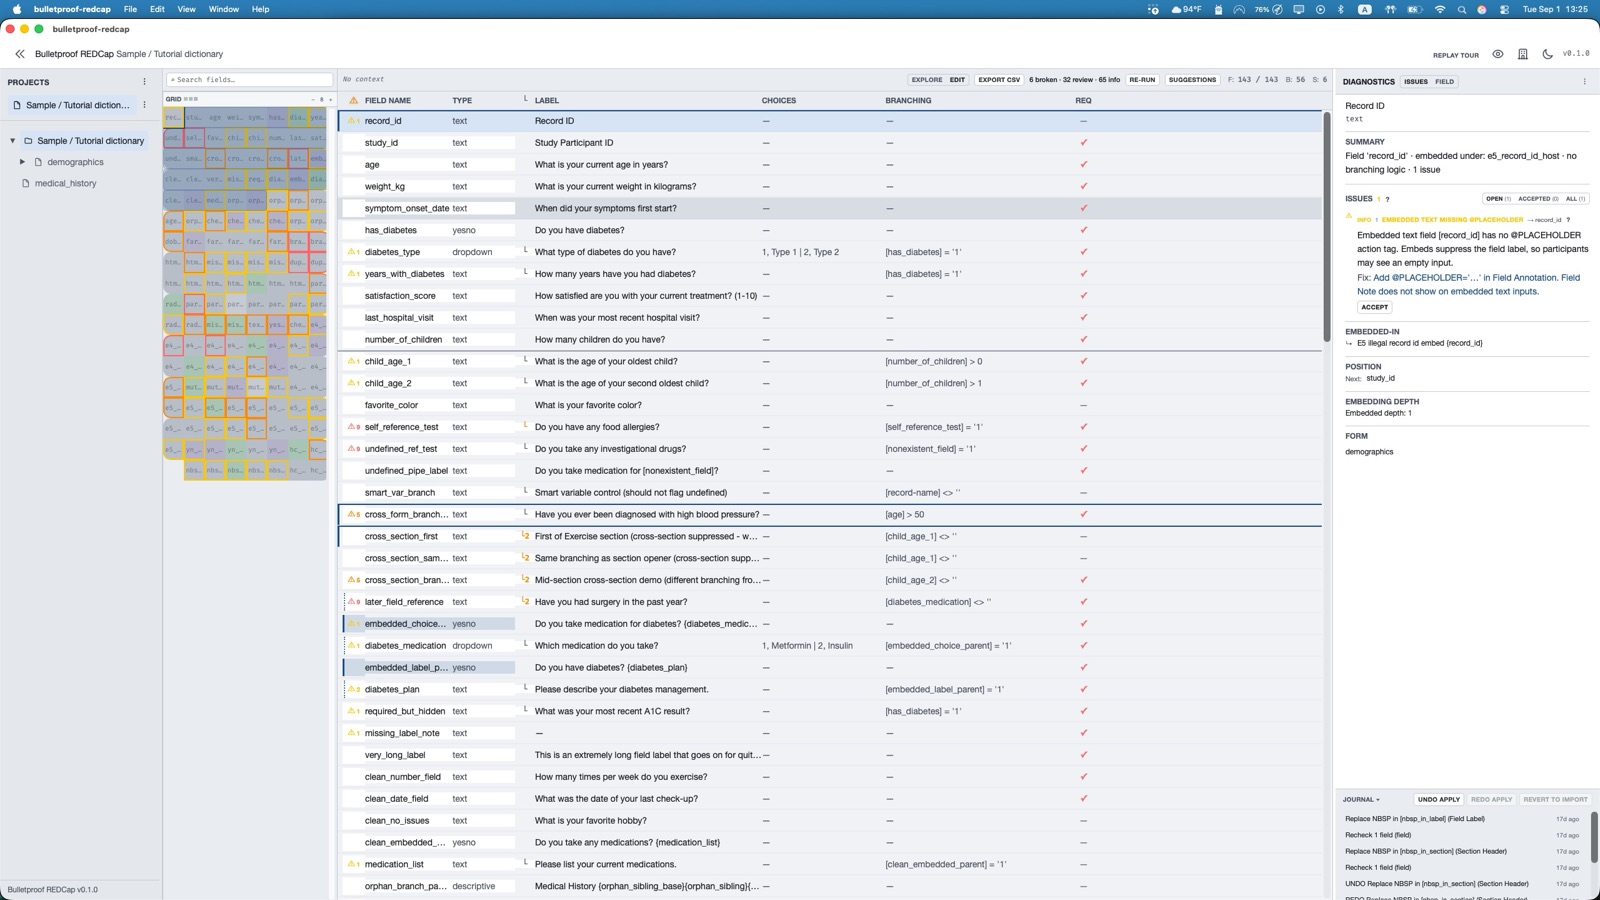Open the macOS Control Center icon

coord(1504,9)
